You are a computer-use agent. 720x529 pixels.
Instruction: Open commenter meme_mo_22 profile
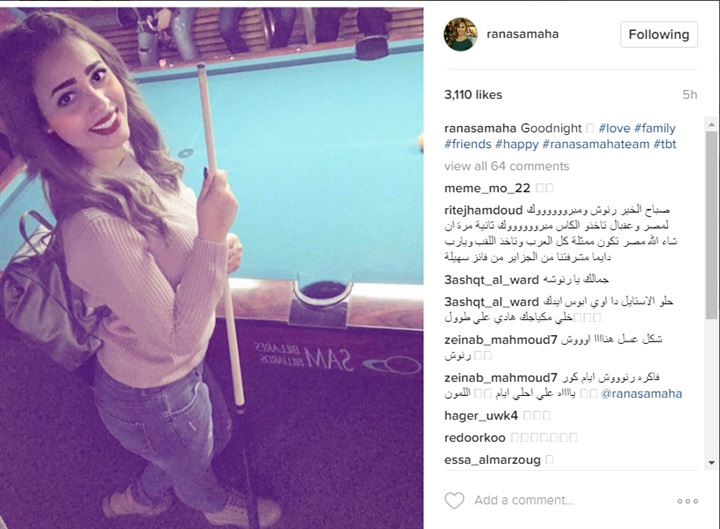(x=487, y=188)
